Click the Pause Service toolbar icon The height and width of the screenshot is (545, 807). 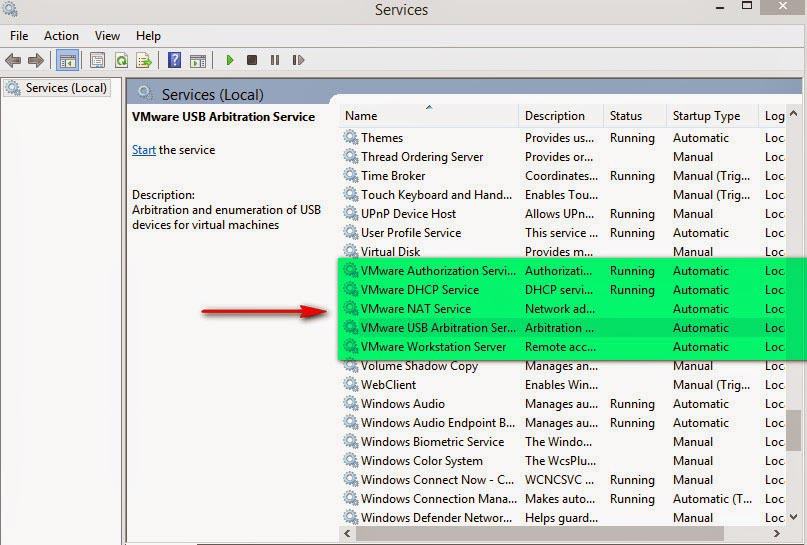pos(275,60)
